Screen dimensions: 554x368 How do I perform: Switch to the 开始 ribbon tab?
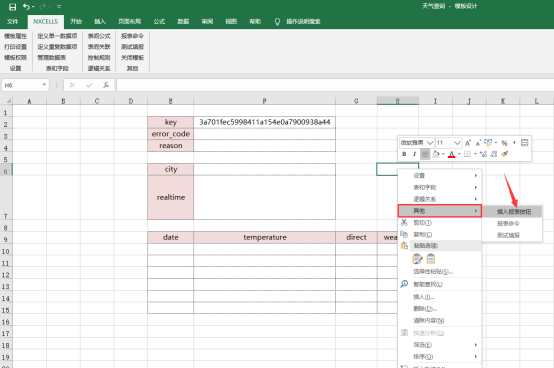tap(76, 22)
